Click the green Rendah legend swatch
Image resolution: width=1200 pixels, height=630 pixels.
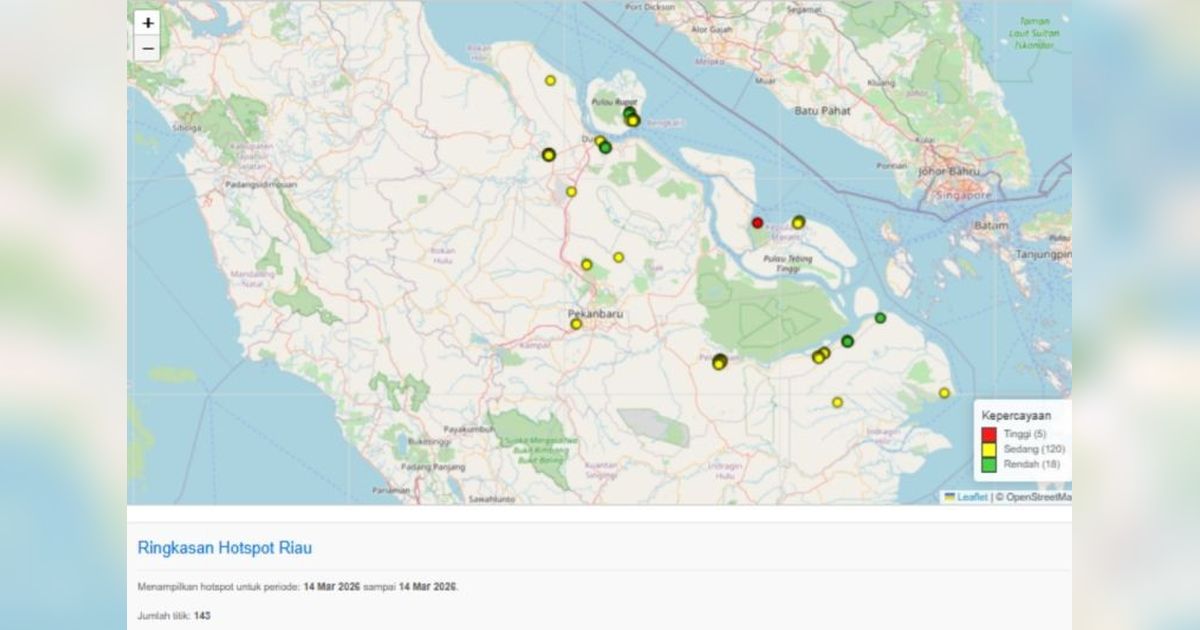click(x=989, y=464)
